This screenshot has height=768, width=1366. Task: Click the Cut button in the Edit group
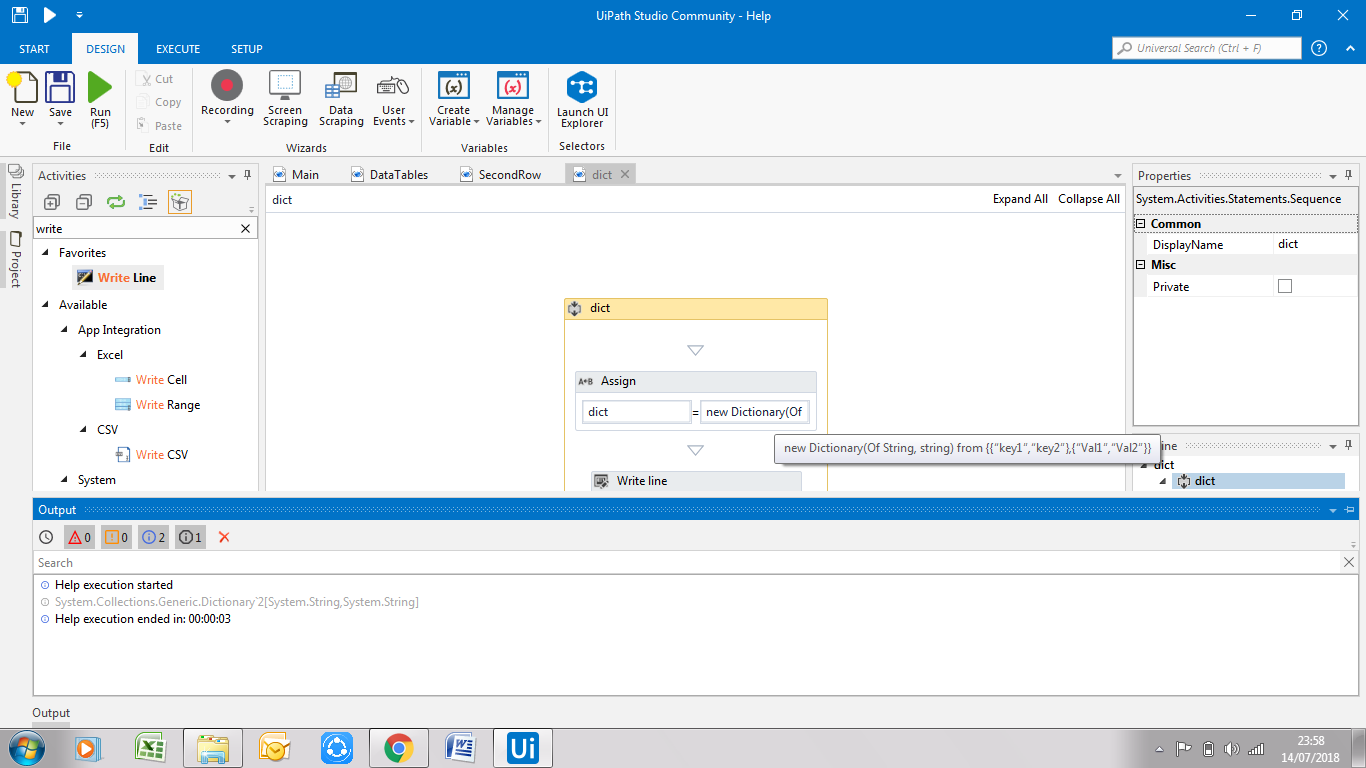[157, 79]
